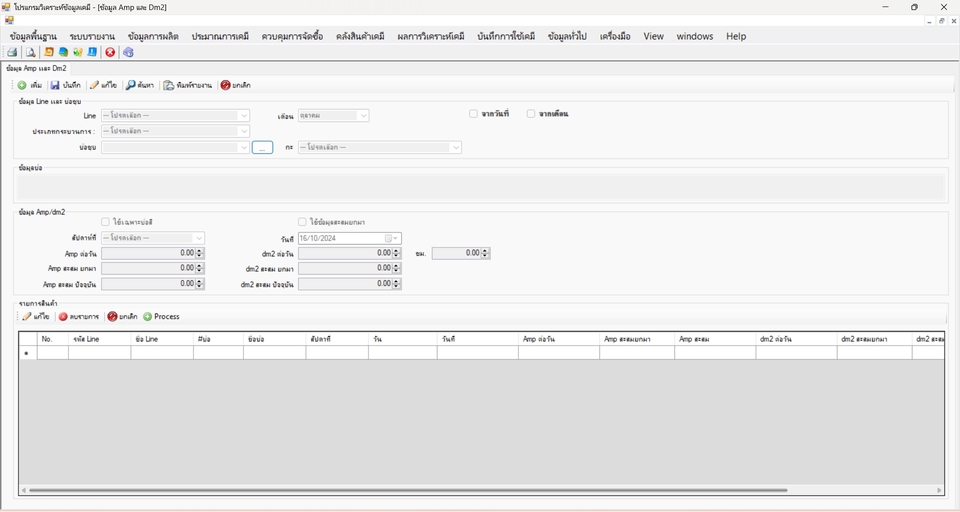
Task: Click the ชม. hours spinner arrows
Action: pos(486,253)
